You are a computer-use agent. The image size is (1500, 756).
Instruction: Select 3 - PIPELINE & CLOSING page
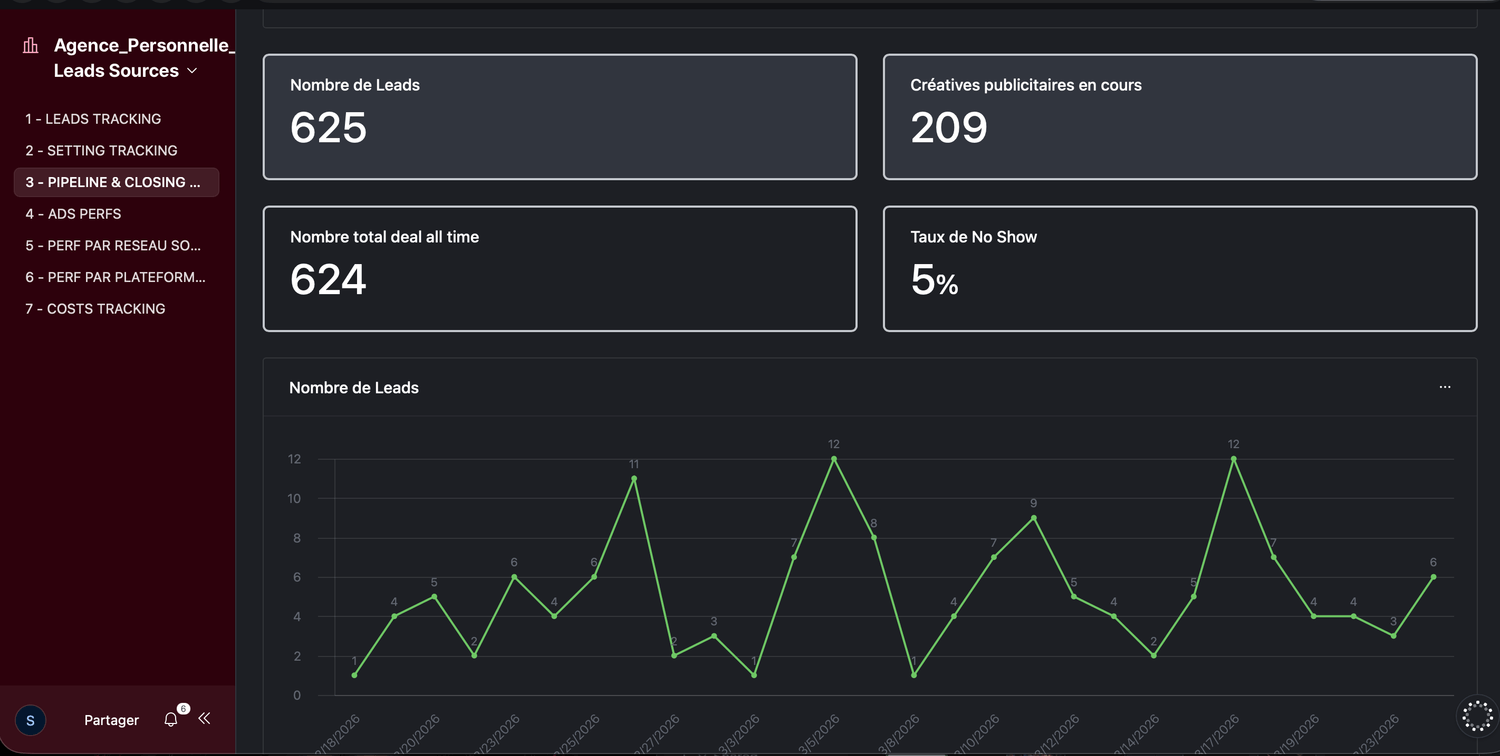coord(116,182)
